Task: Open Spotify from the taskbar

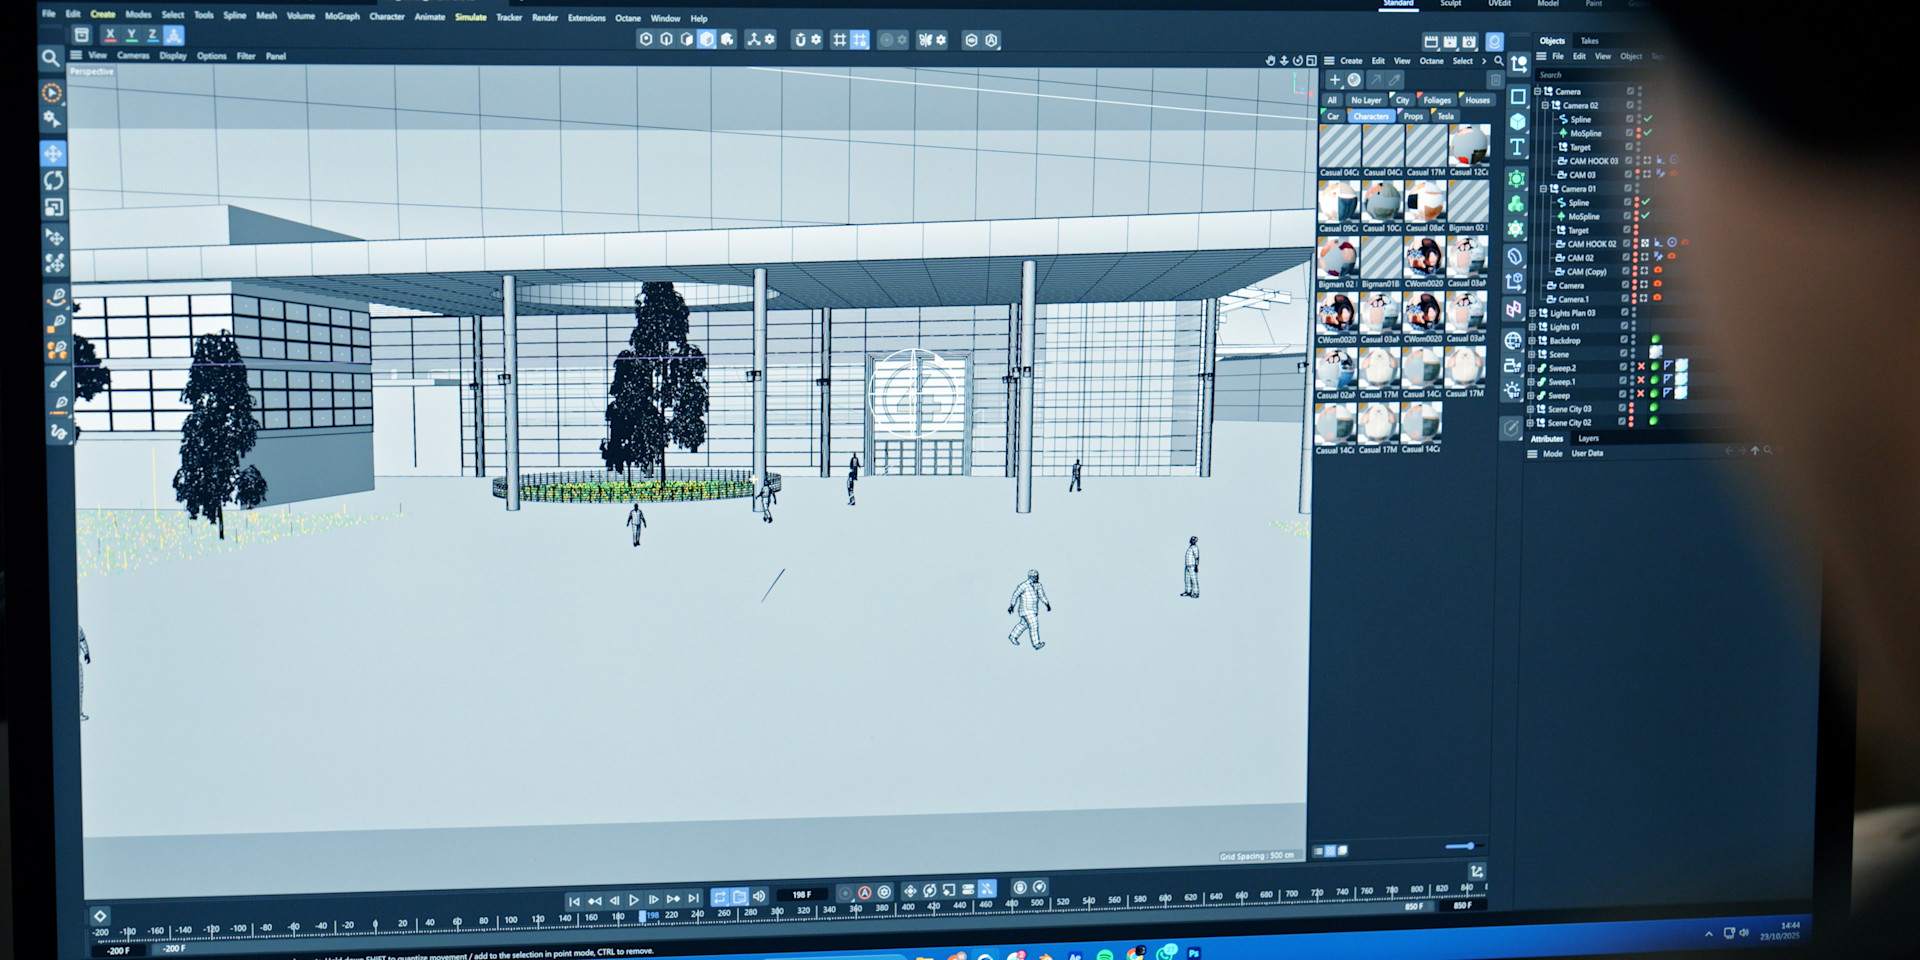Action: (1105, 955)
